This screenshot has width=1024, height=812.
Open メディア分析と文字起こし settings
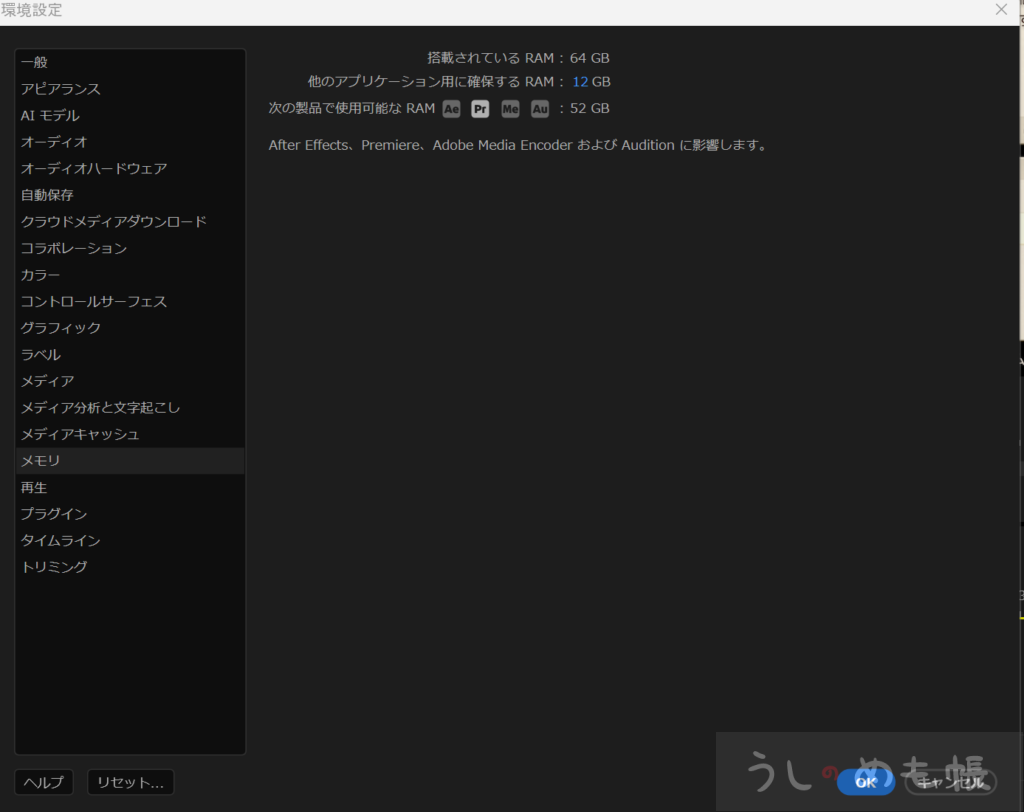click(x=101, y=408)
